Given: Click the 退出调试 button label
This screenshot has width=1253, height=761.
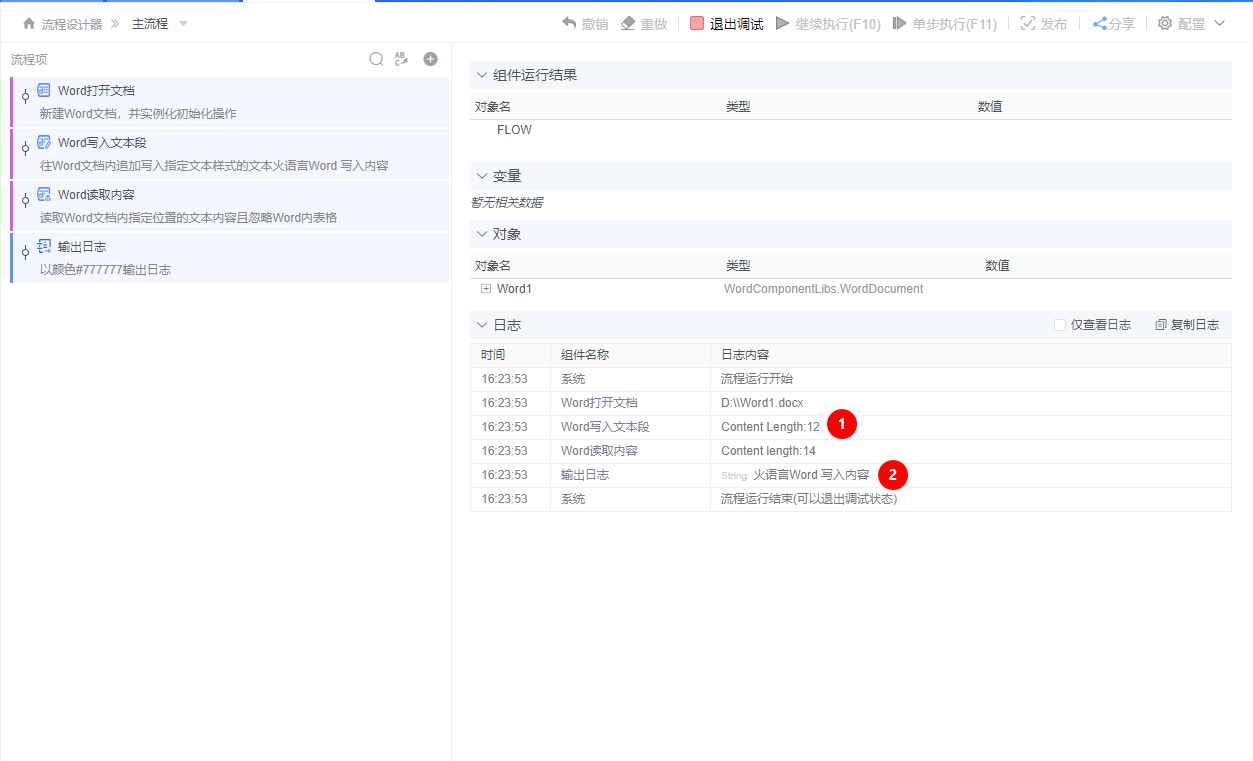Looking at the screenshot, I should 737,24.
